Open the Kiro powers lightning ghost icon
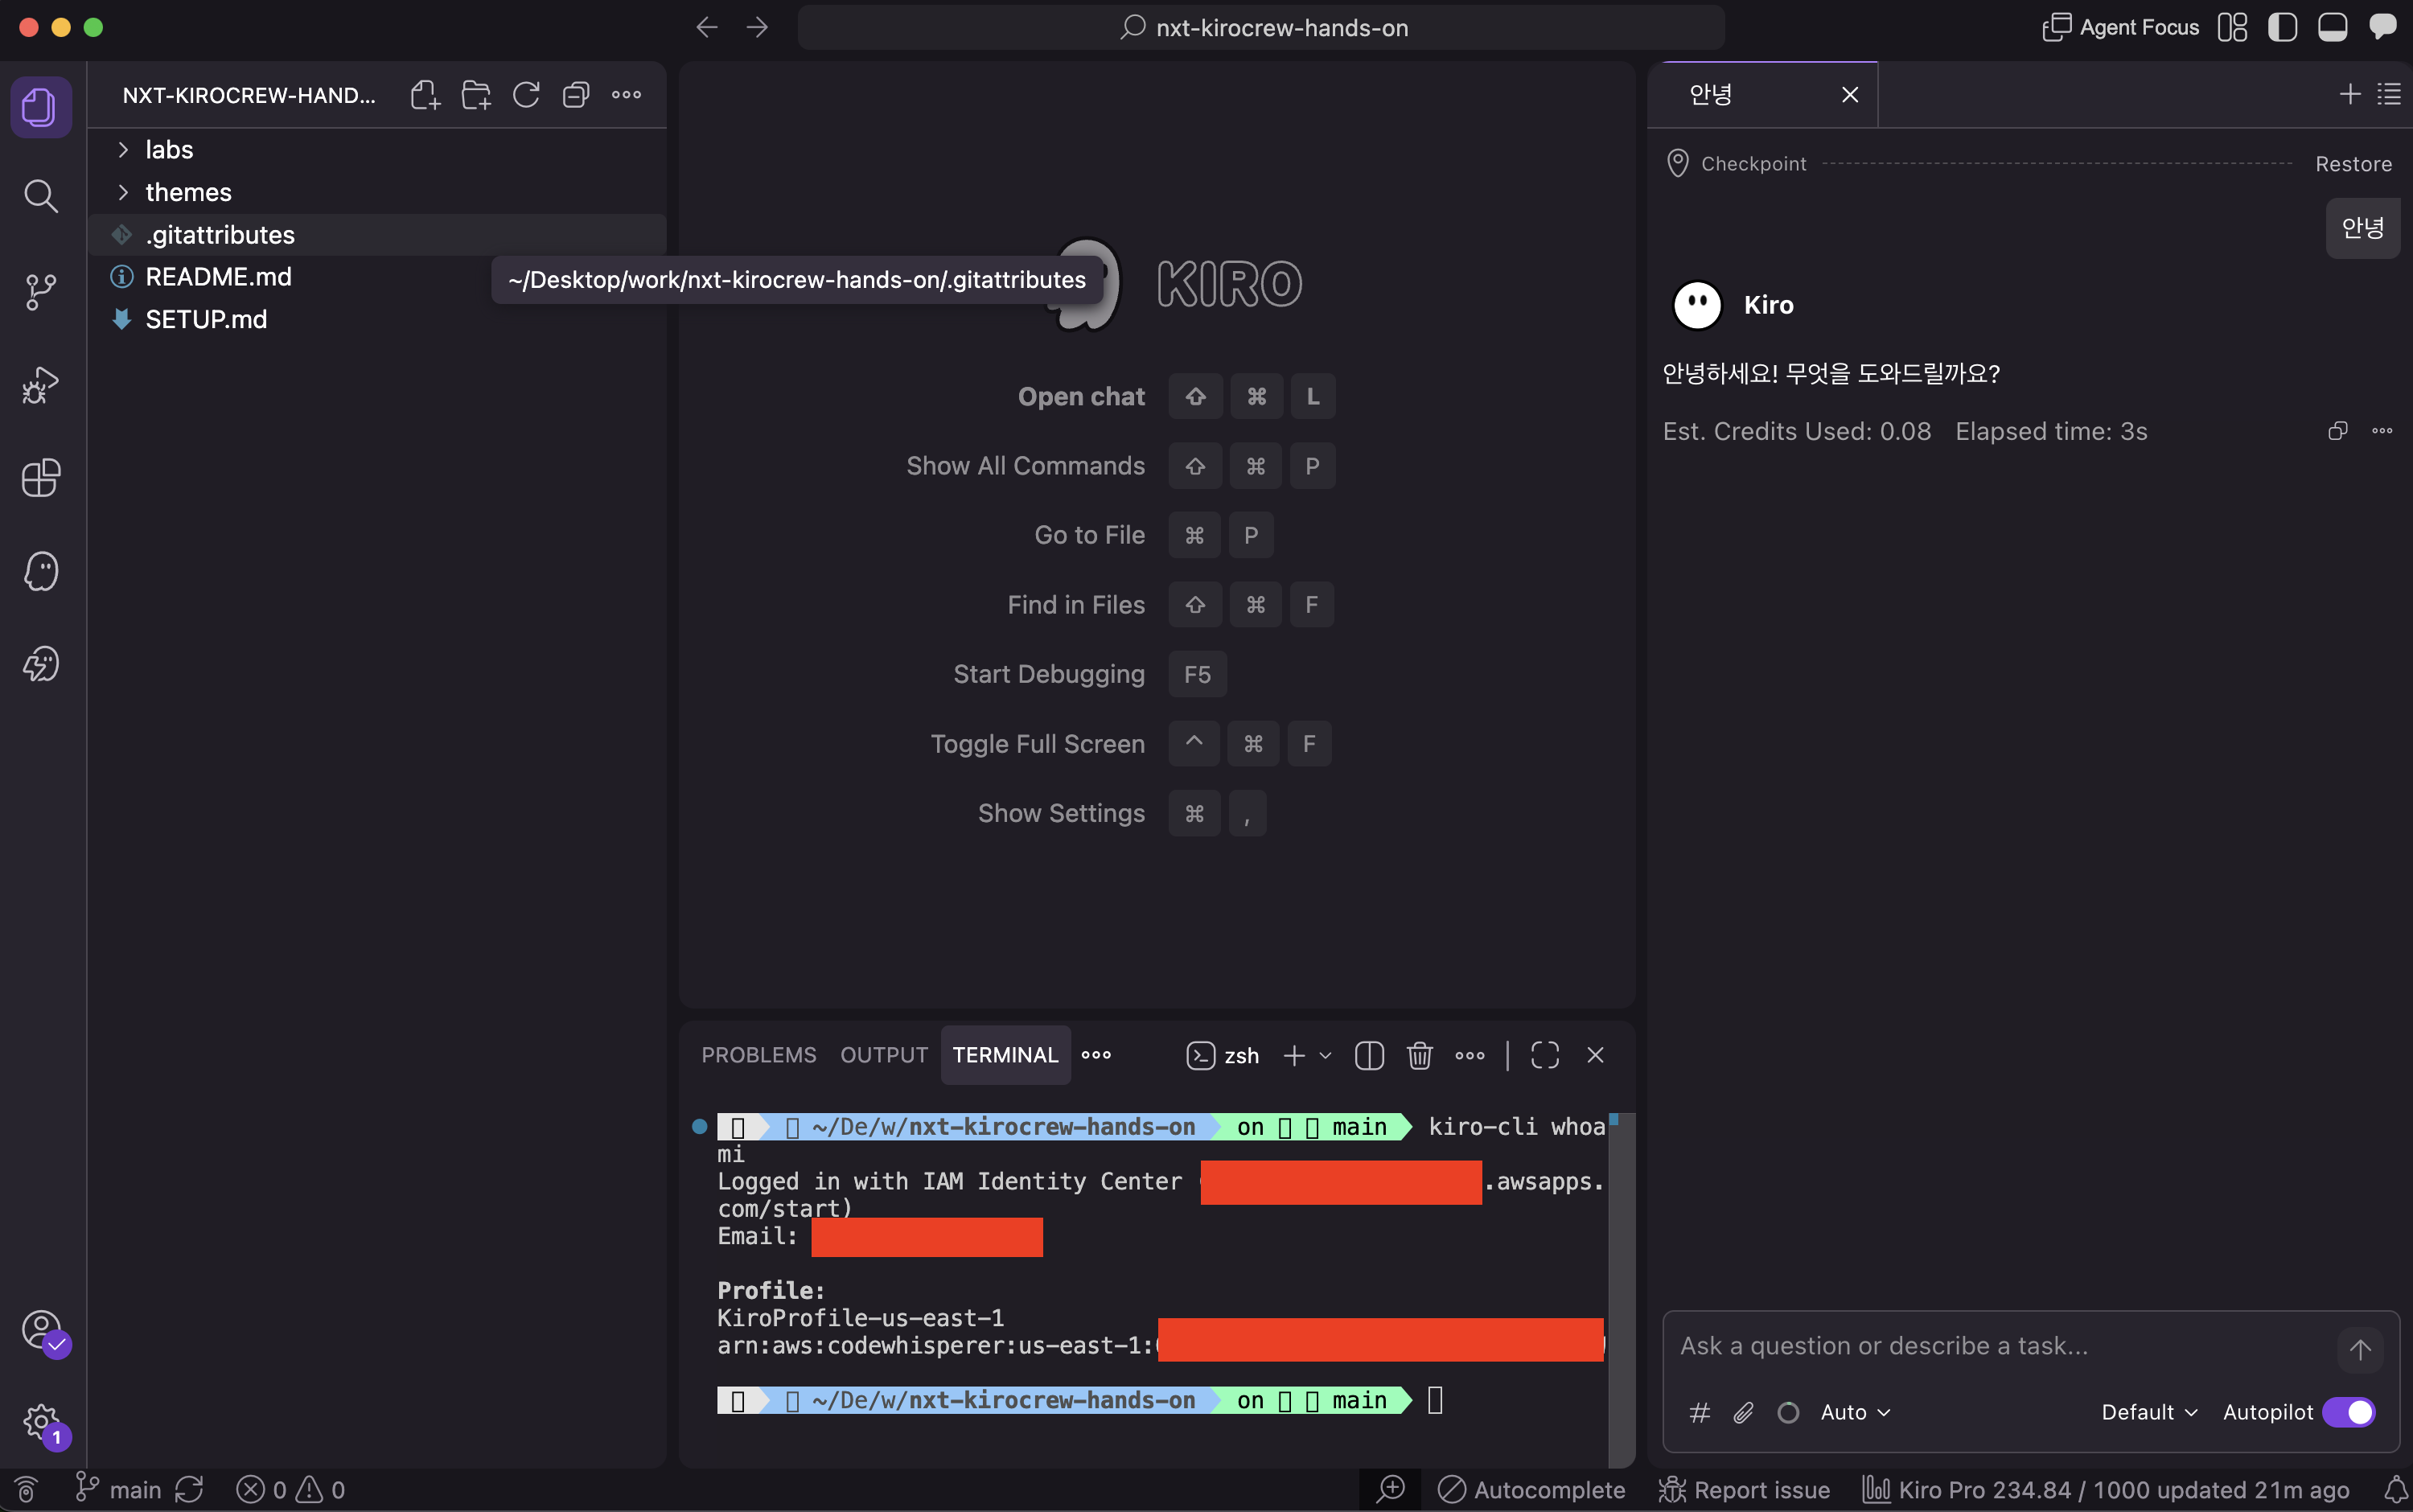The width and height of the screenshot is (2413, 1512). click(x=40, y=664)
